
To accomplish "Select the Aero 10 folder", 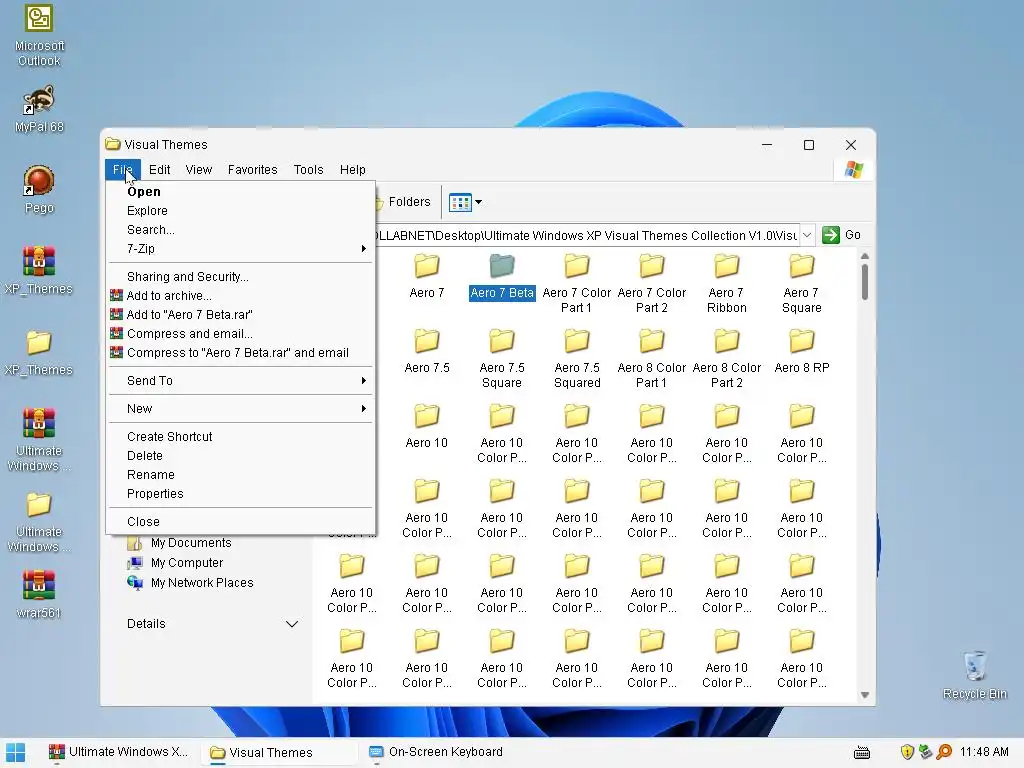I will 427,426.
